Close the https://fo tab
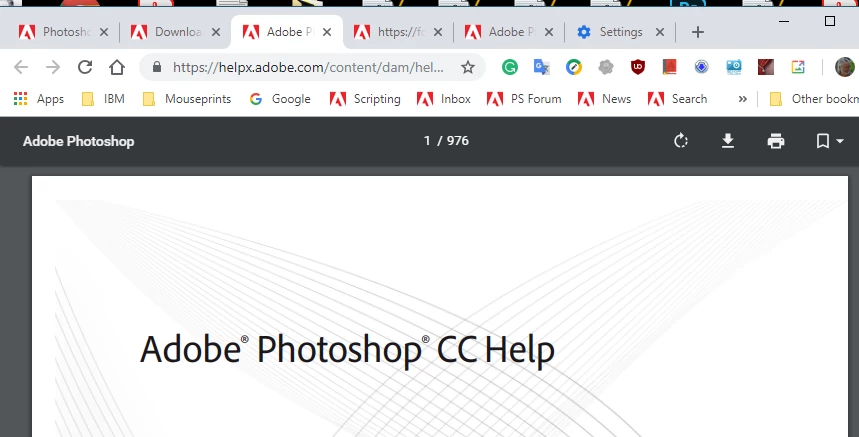This screenshot has height=437, width=859. click(x=438, y=32)
